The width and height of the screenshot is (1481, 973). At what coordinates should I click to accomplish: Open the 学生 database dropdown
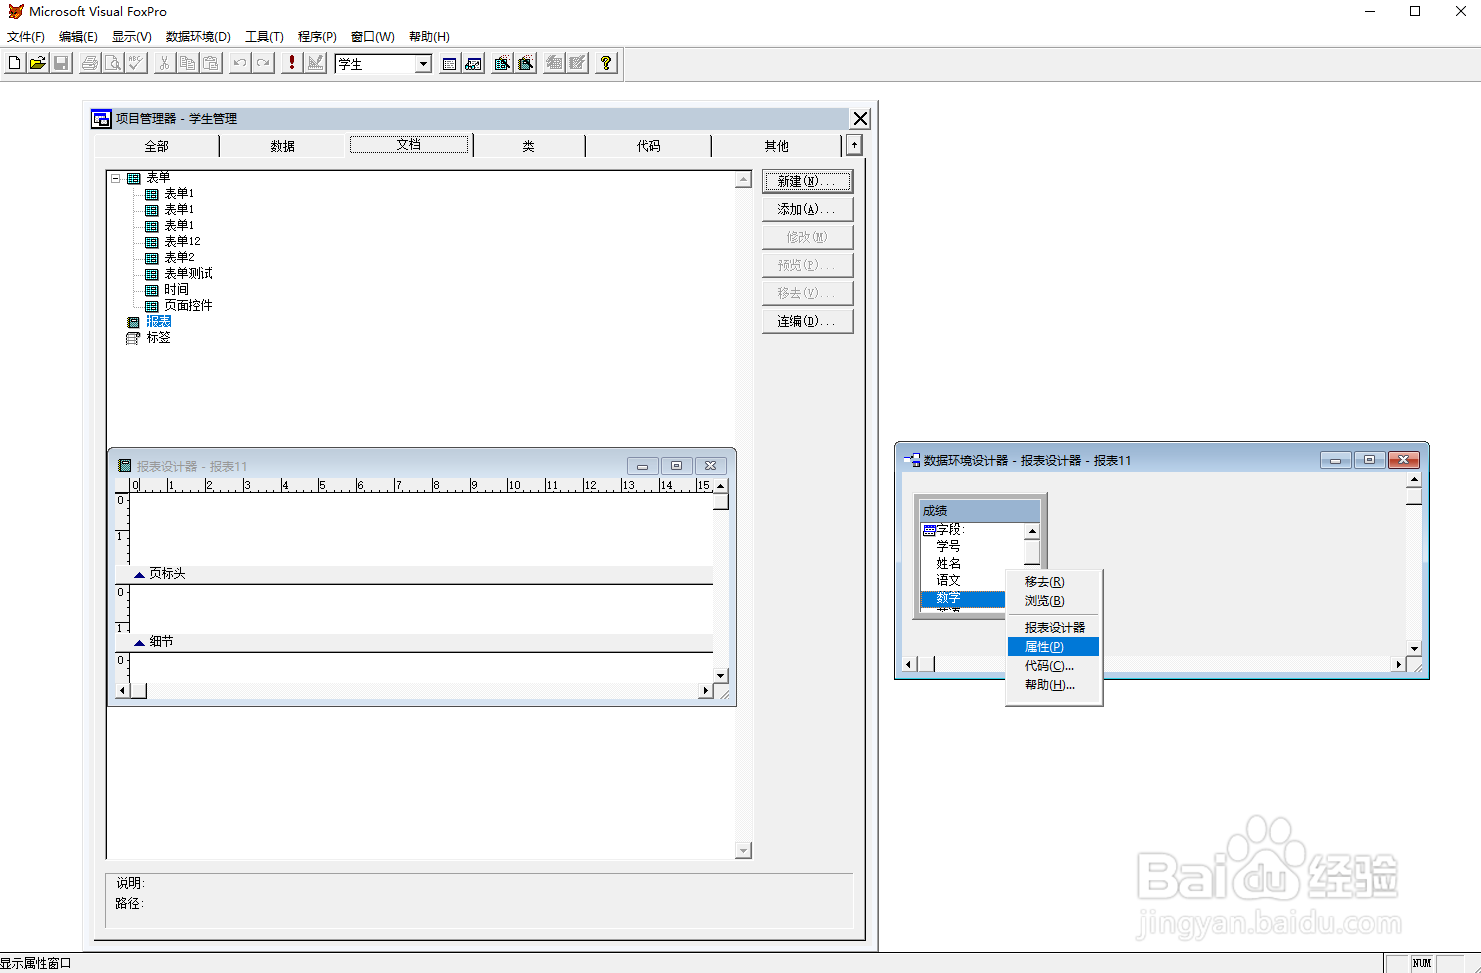click(423, 64)
